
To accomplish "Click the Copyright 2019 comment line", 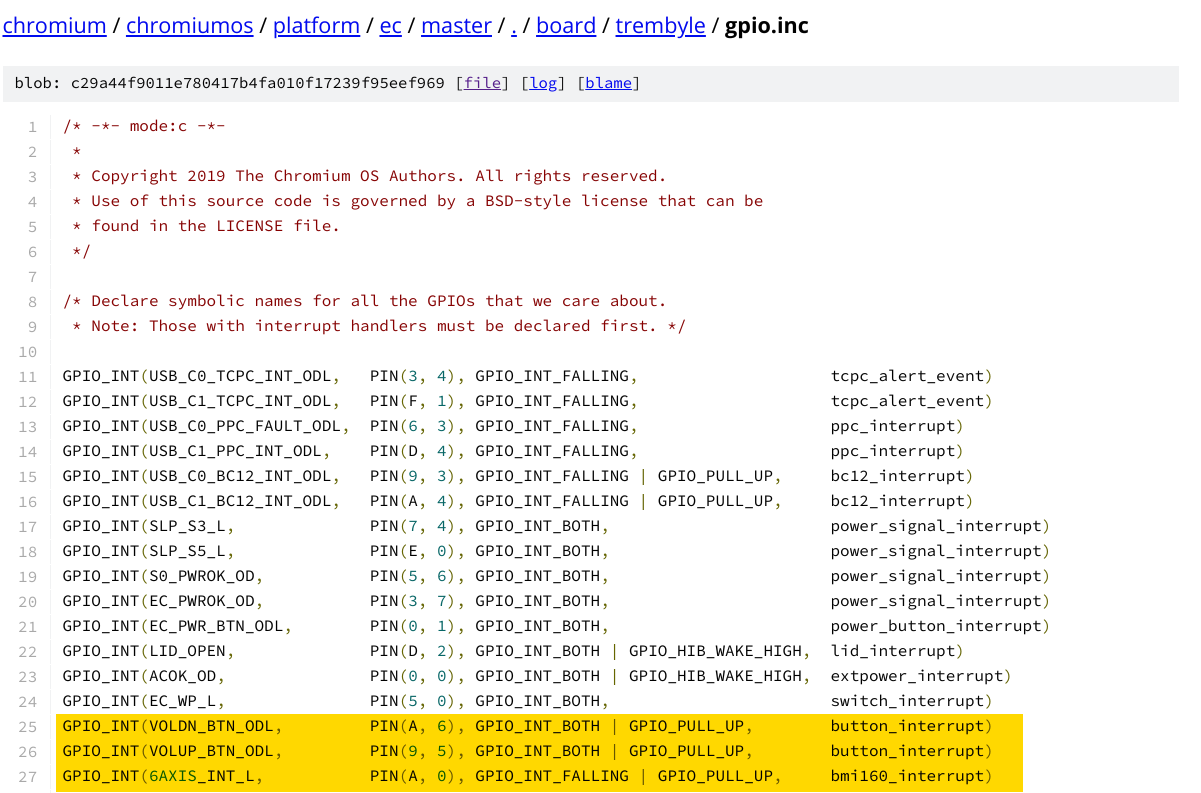I will click(x=369, y=176).
